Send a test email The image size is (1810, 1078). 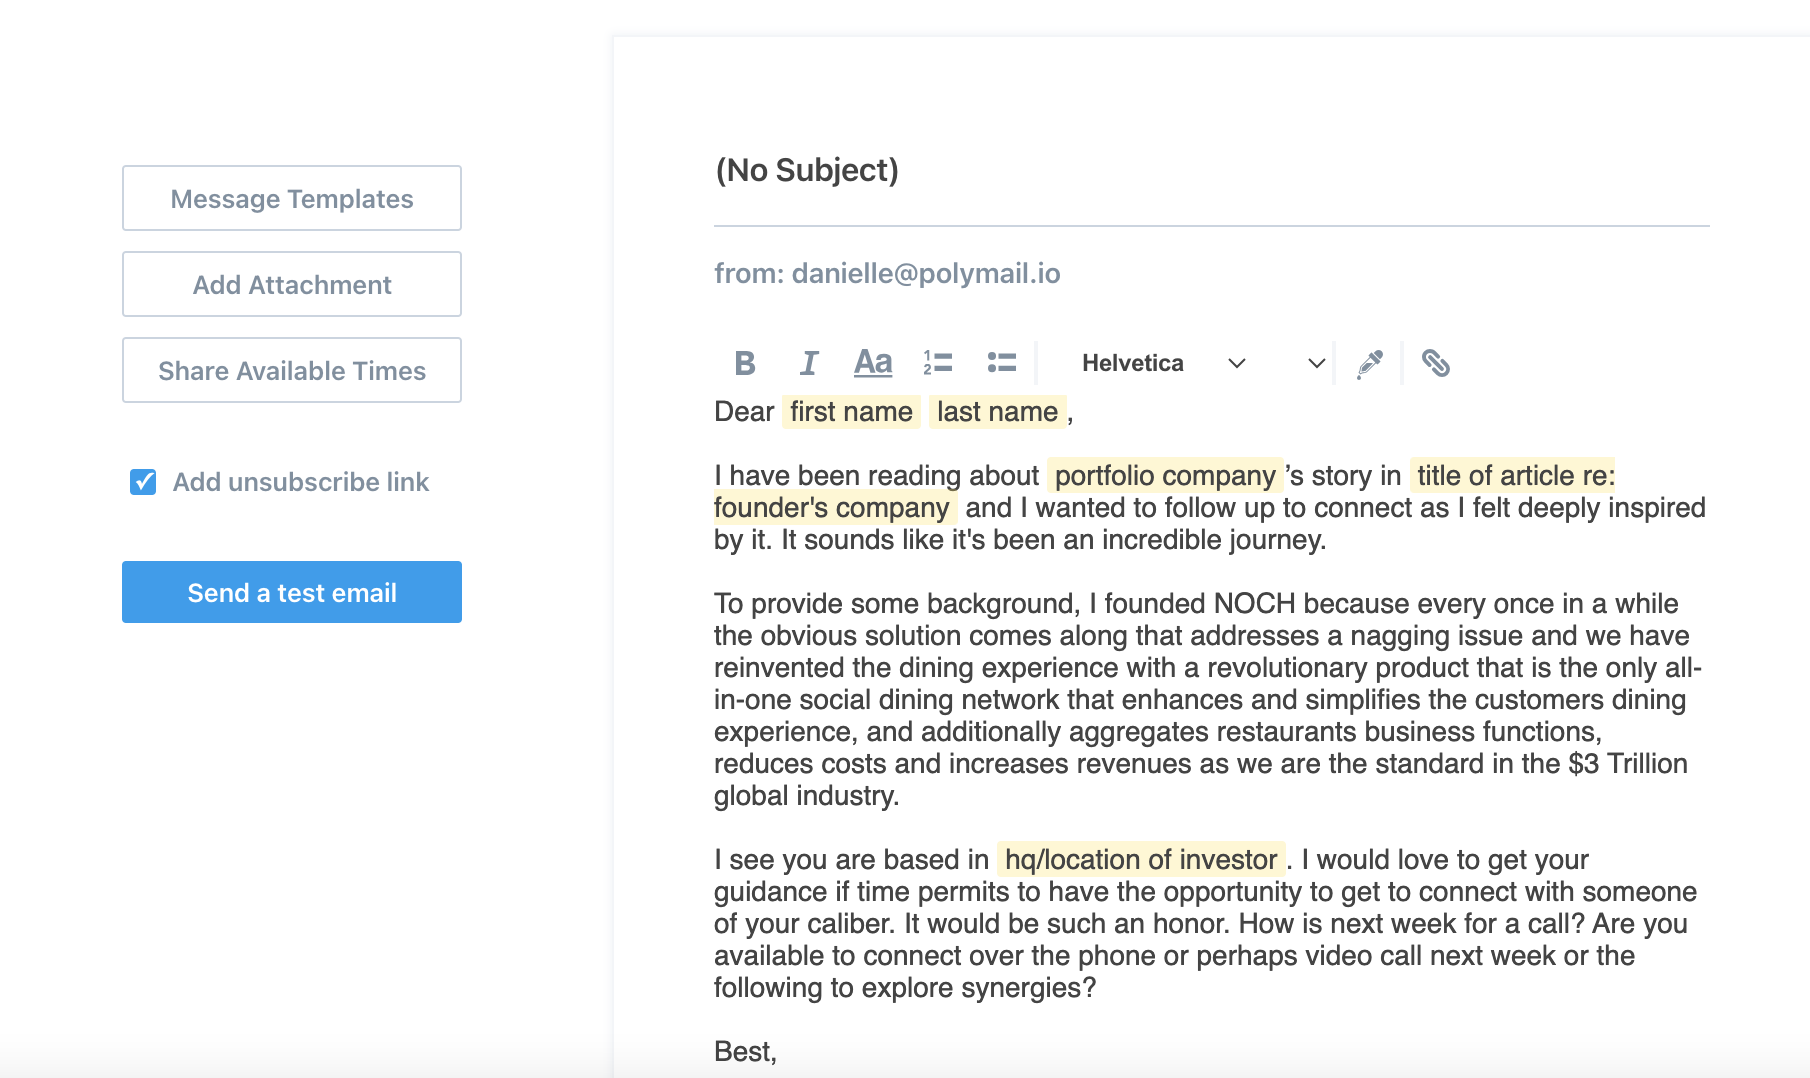[292, 592]
